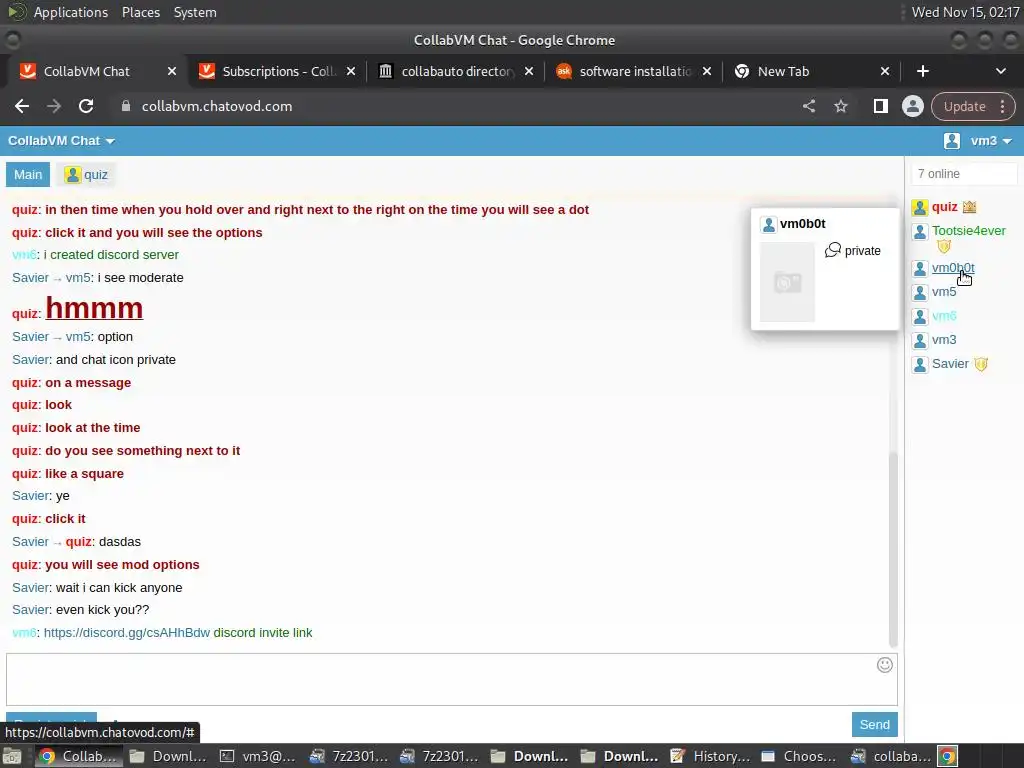The width and height of the screenshot is (1024, 768).
Task: Go back to the previous page
Action: click(22, 106)
